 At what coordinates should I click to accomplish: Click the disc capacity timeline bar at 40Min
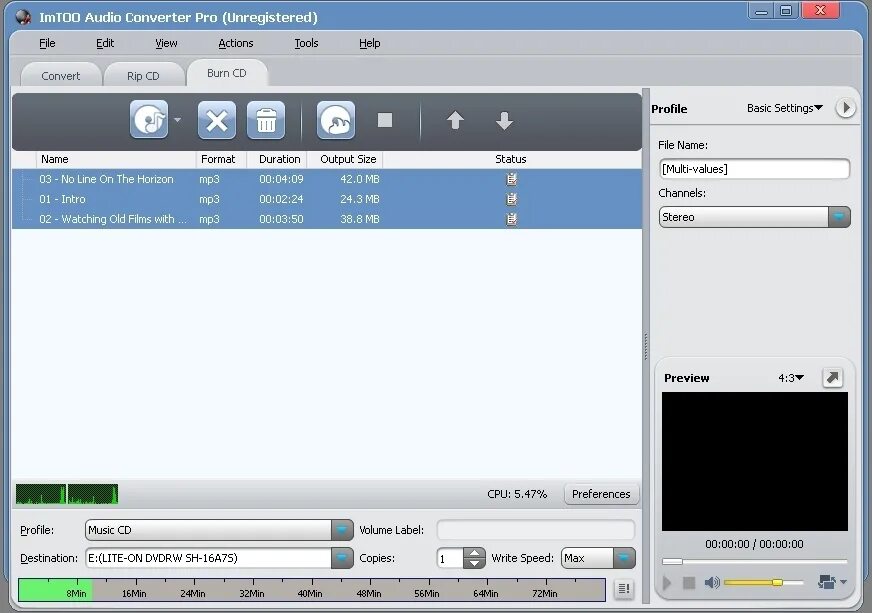click(310, 590)
